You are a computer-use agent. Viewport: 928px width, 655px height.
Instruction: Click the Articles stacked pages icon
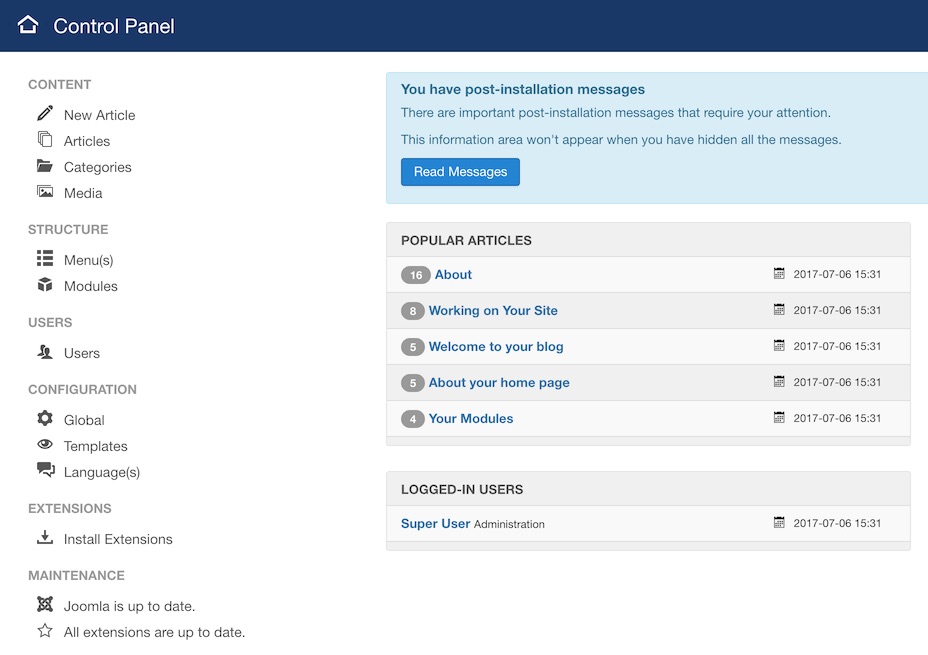coord(45,140)
